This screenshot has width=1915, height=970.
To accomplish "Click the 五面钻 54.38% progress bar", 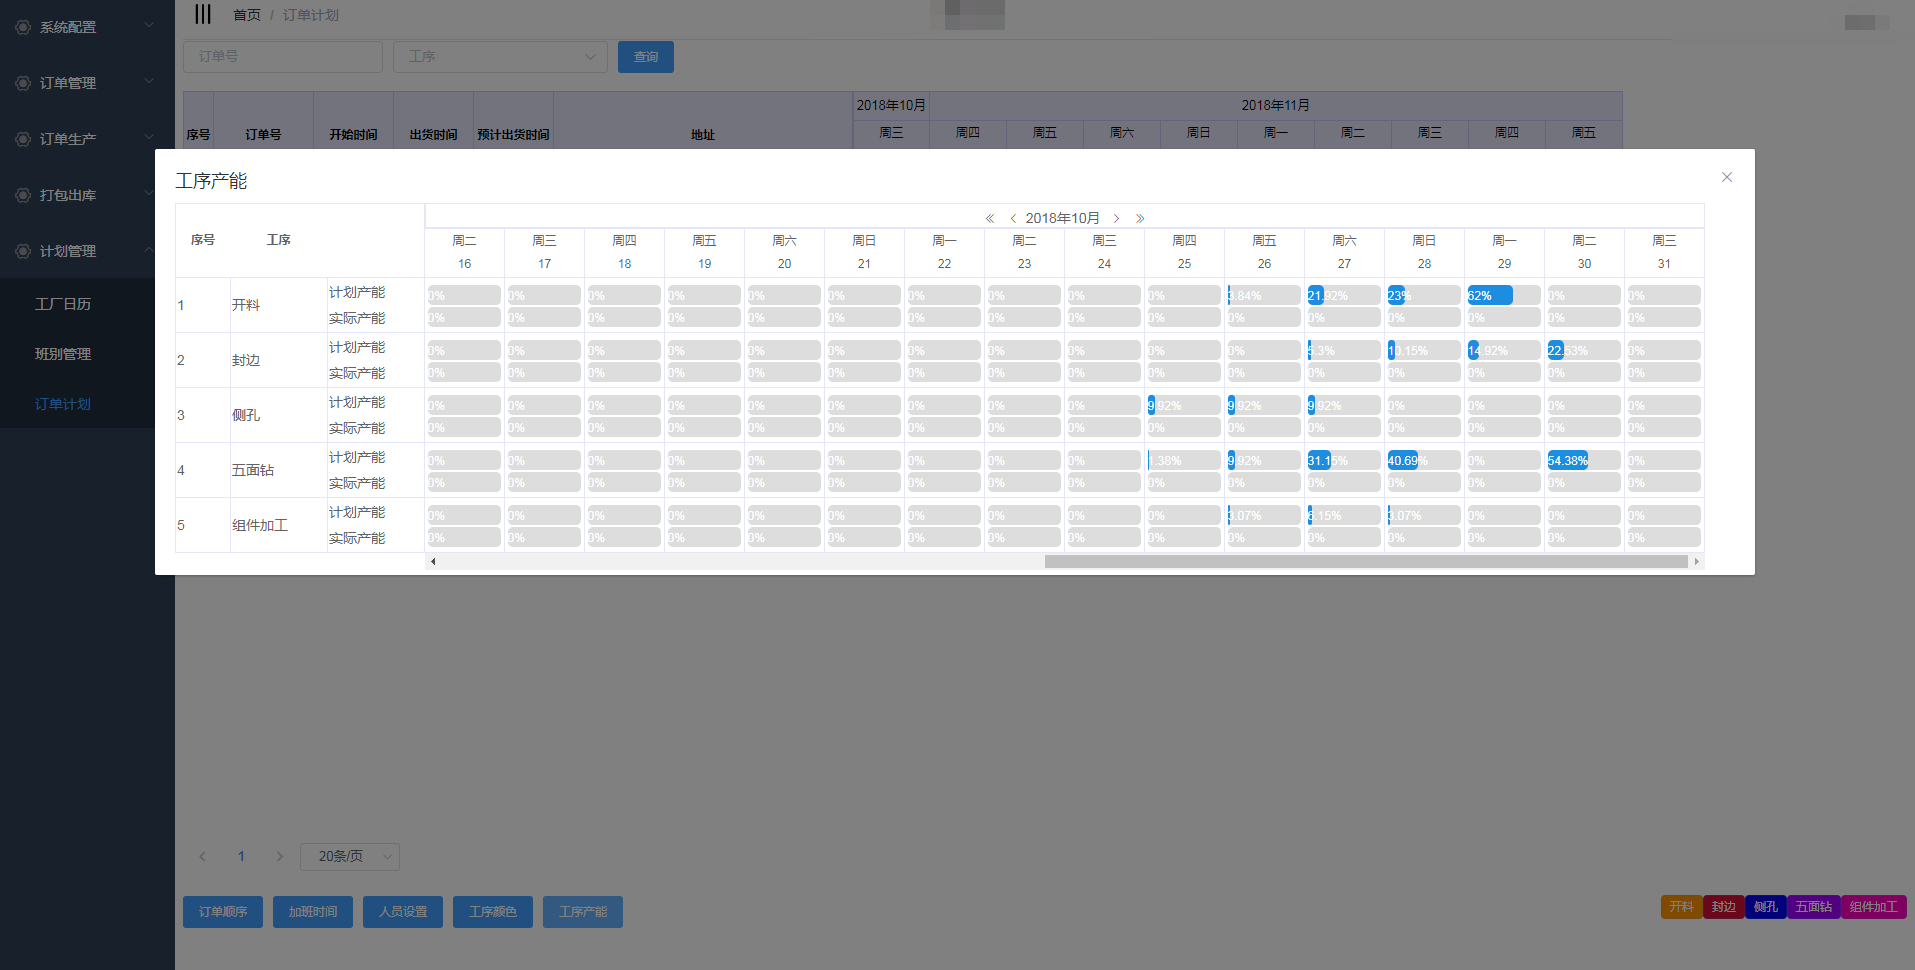I will tap(1583, 461).
